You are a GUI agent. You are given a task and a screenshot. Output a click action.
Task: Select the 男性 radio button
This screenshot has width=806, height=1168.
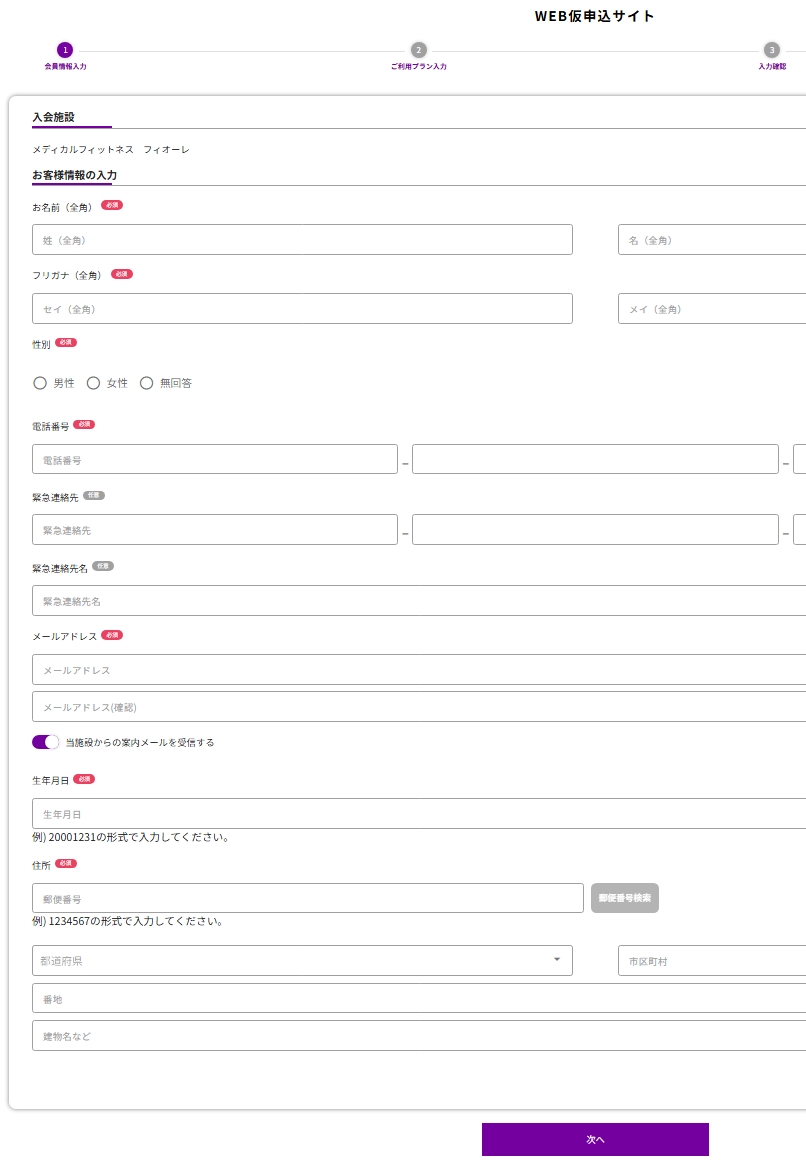(41, 383)
